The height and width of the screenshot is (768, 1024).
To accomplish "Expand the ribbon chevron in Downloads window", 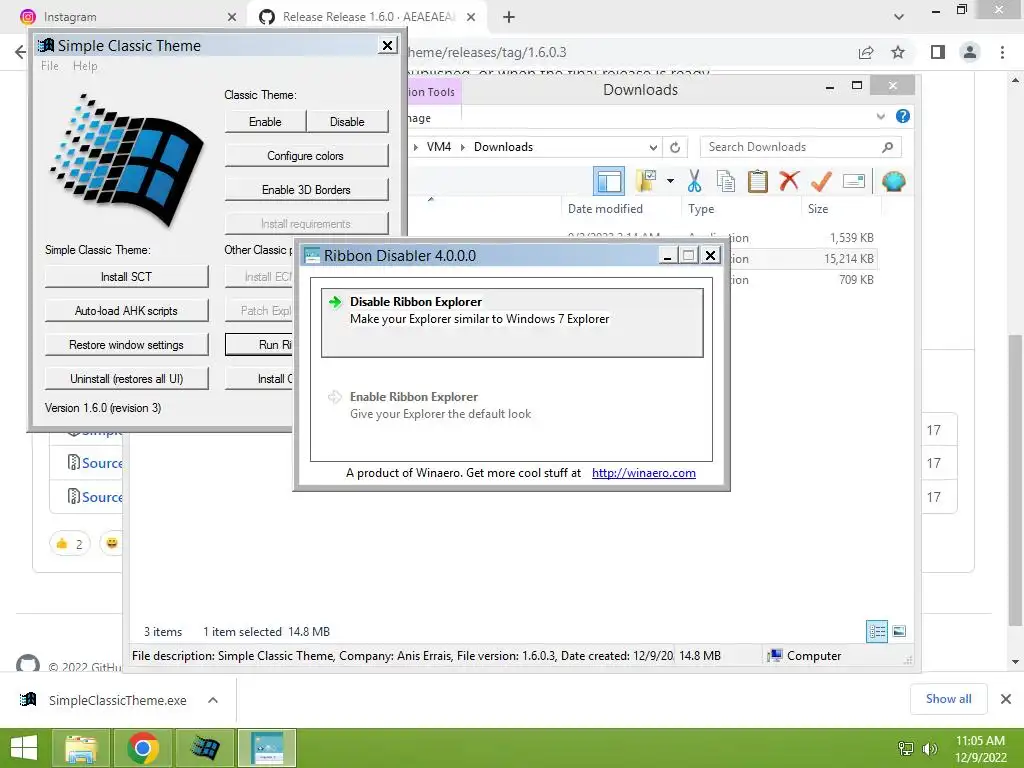I will [880, 117].
